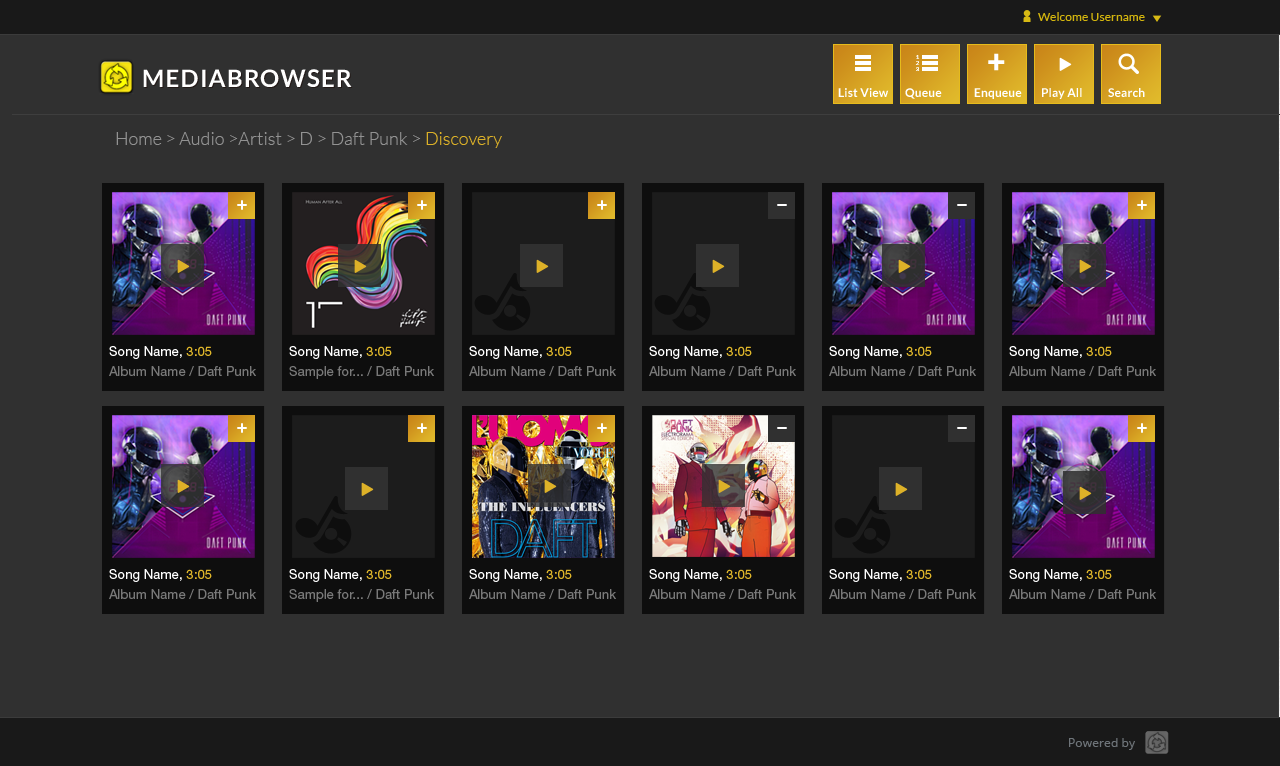Select Daft Punk in the breadcrumb
Image resolution: width=1280 pixels, height=766 pixels.
click(368, 139)
